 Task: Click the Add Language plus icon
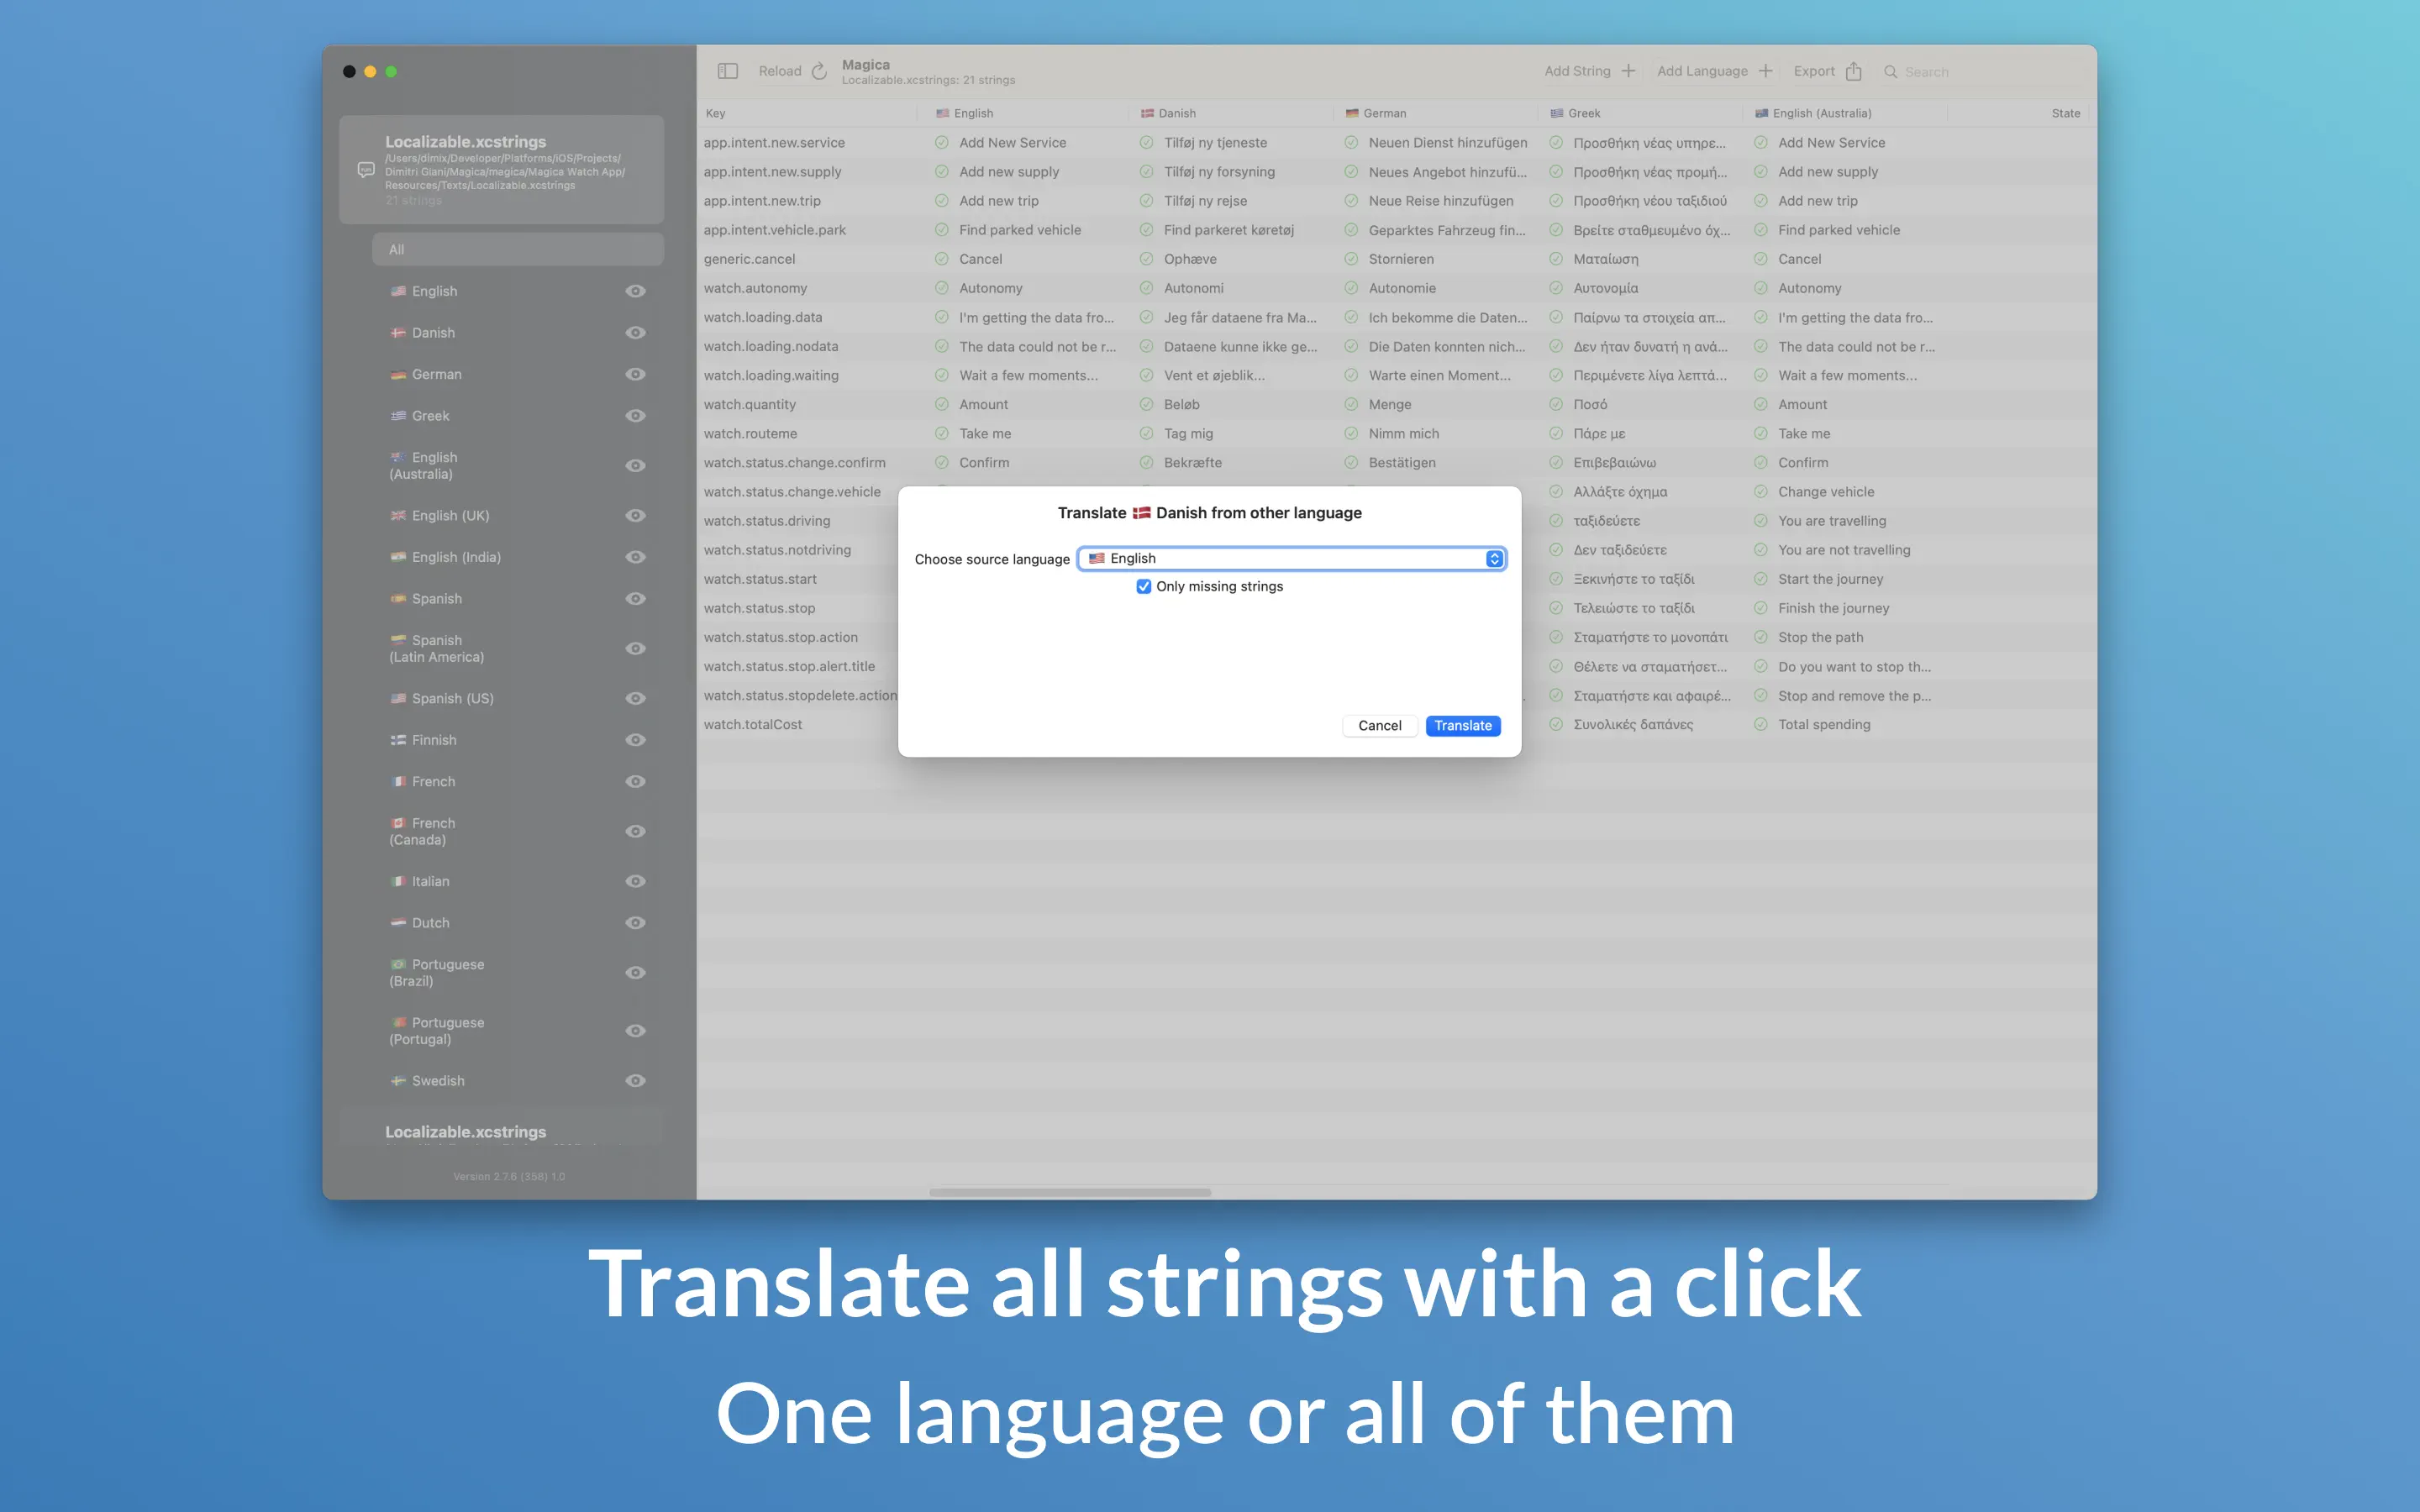(x=1765, y=71)
